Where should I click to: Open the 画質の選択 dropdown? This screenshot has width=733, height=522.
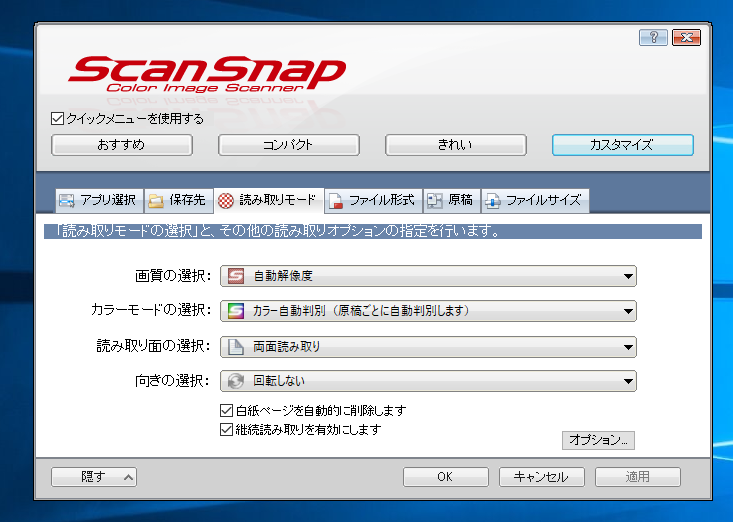point(428,276)
